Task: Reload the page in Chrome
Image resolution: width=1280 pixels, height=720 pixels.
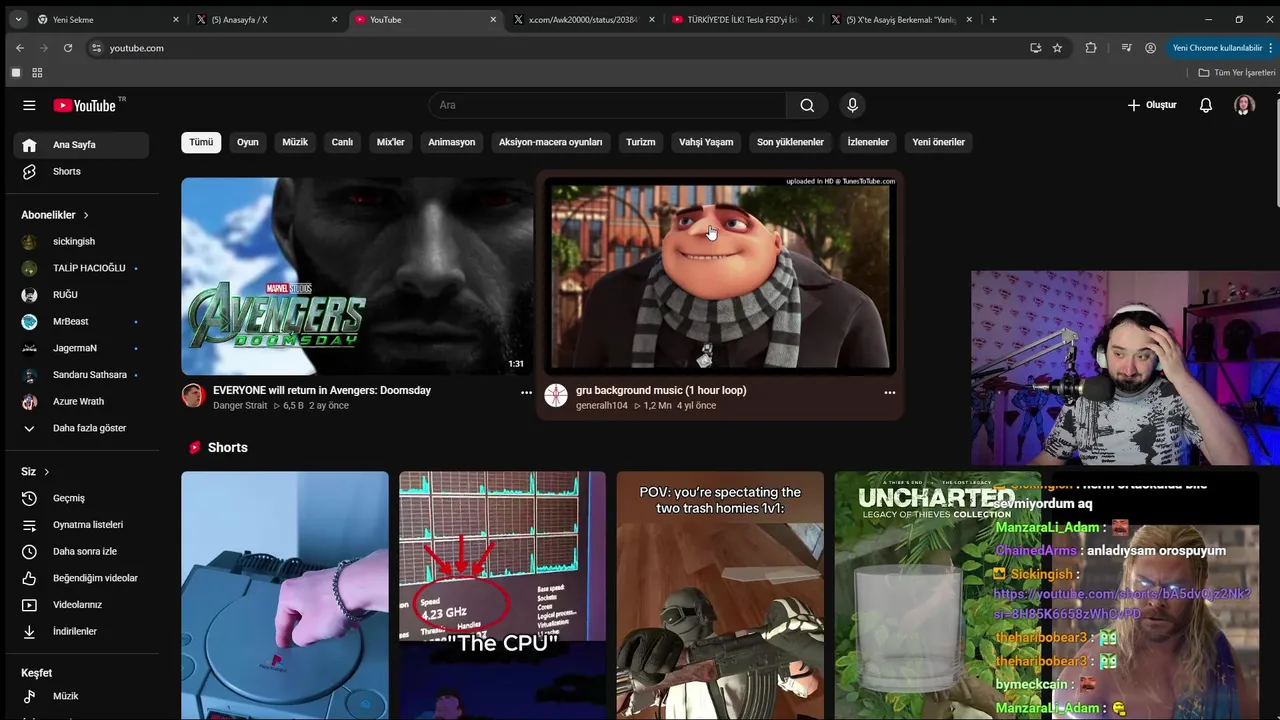Action: [x=68, y=48]
